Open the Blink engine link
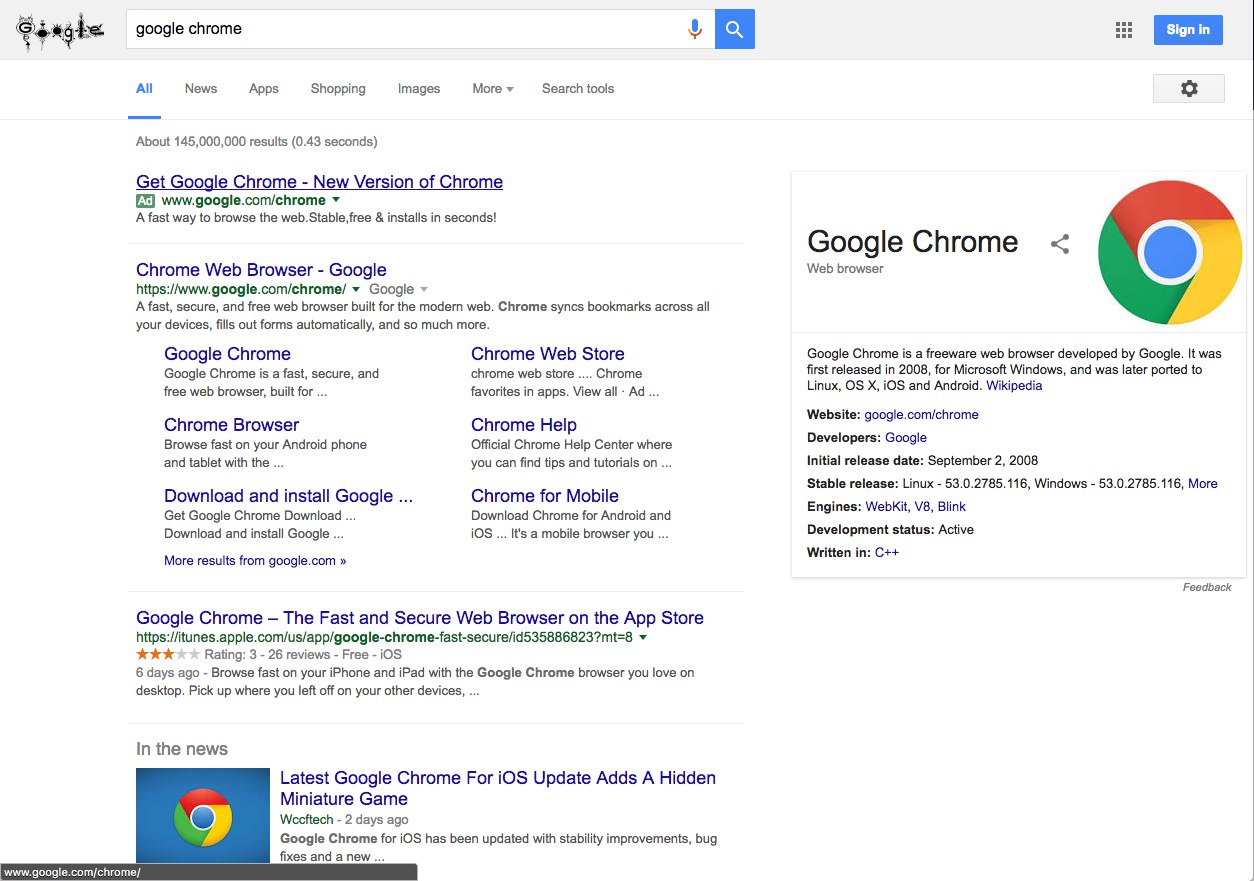This screenshot has width=1254, height=881. [952, 506]
